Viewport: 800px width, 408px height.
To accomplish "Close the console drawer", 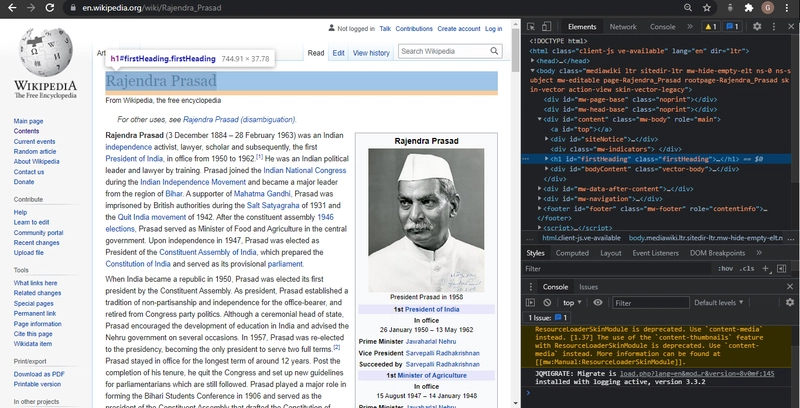I will click(x=790, y=287).
